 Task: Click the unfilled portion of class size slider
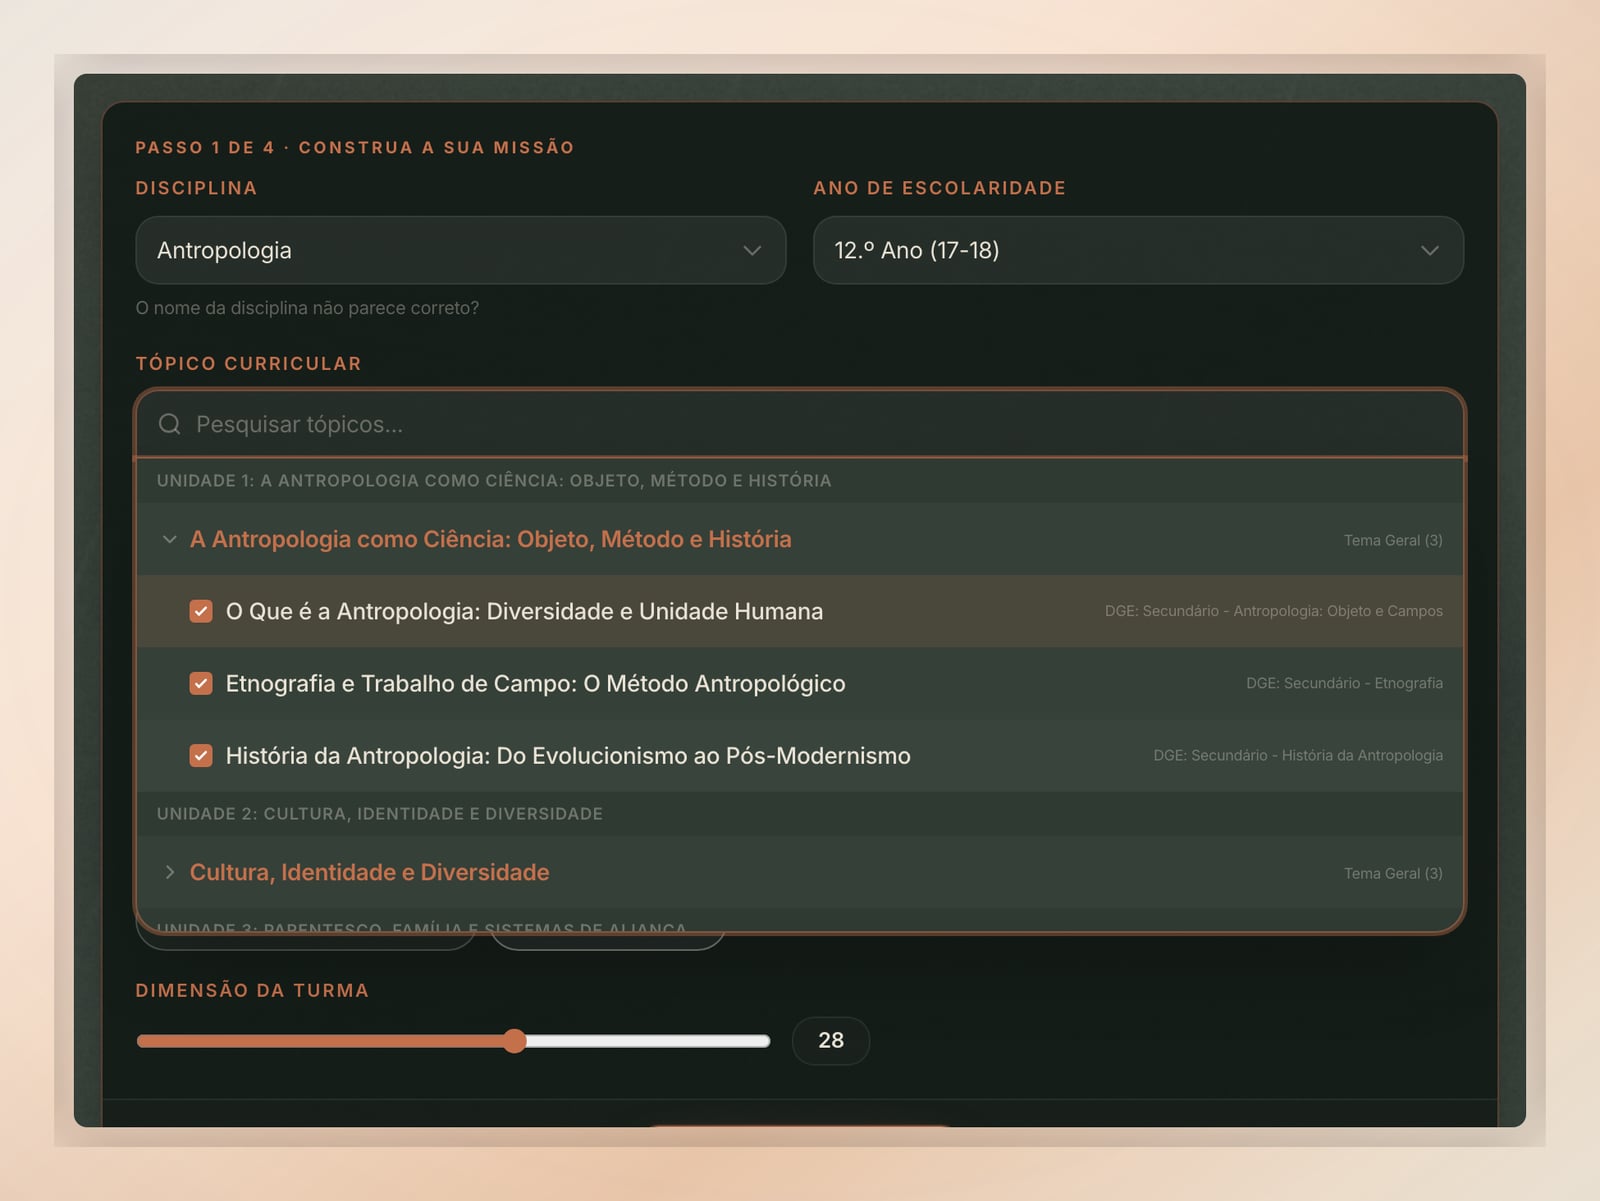[648, 1041]
